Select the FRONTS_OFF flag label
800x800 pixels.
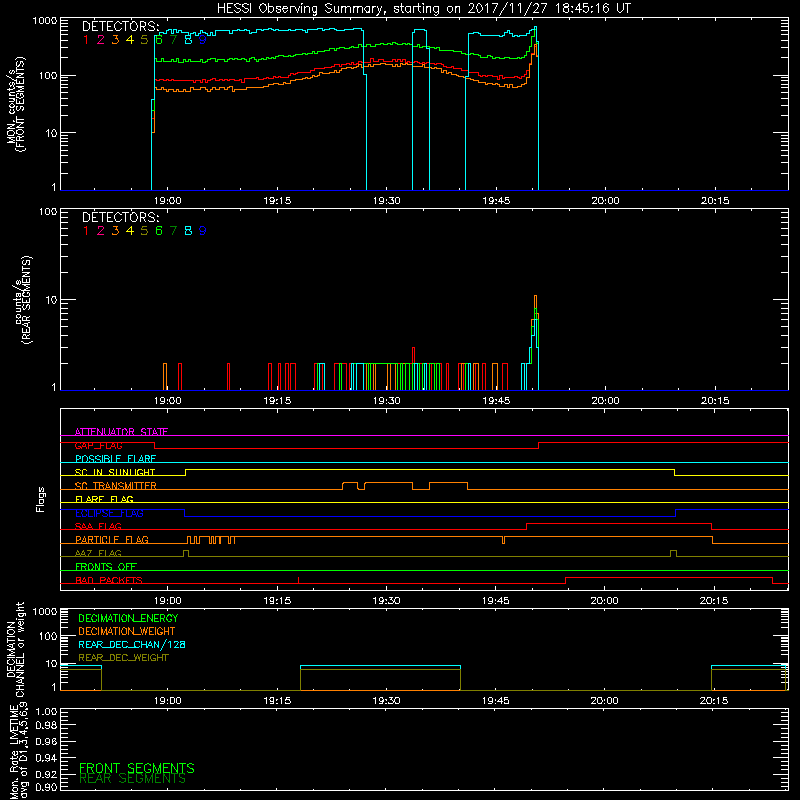point(106,567)
